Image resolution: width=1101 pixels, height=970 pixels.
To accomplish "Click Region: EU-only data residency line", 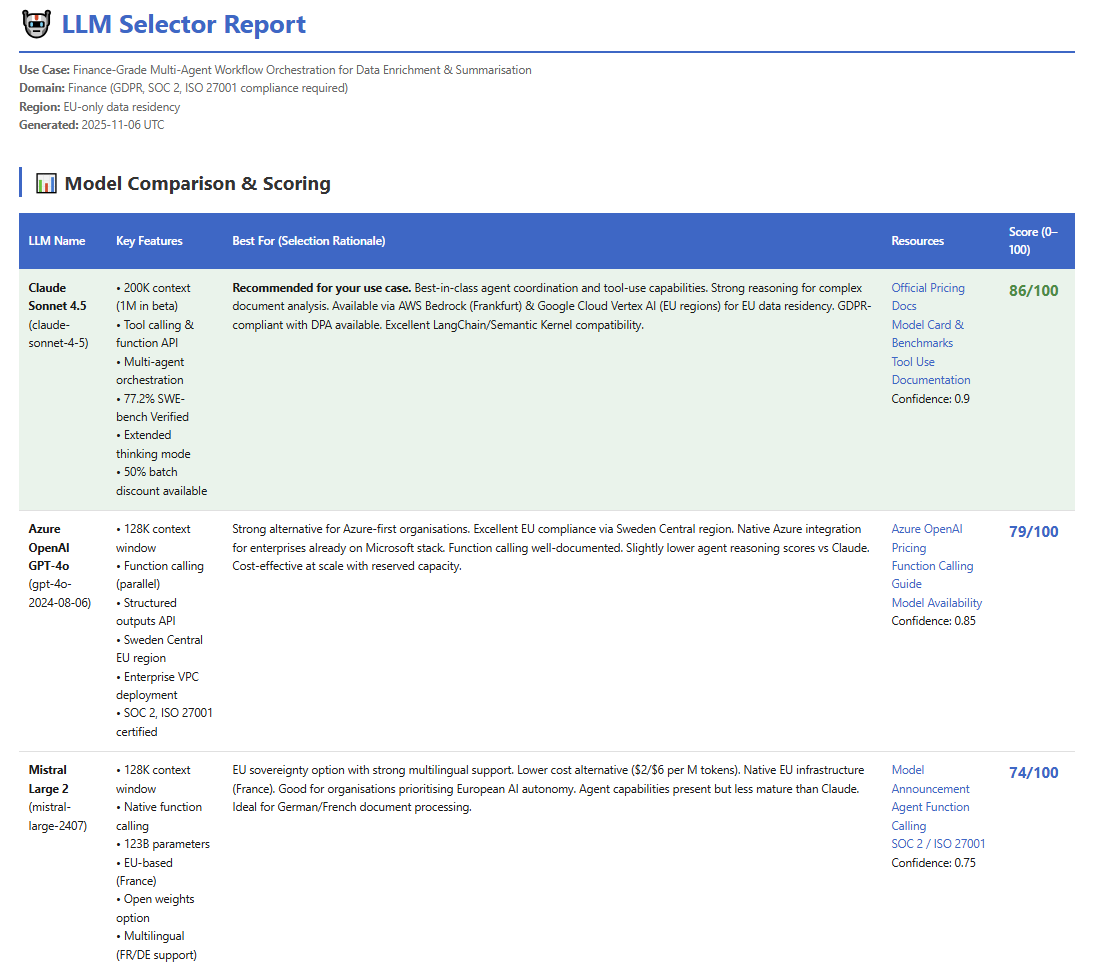I will (100, 107).
